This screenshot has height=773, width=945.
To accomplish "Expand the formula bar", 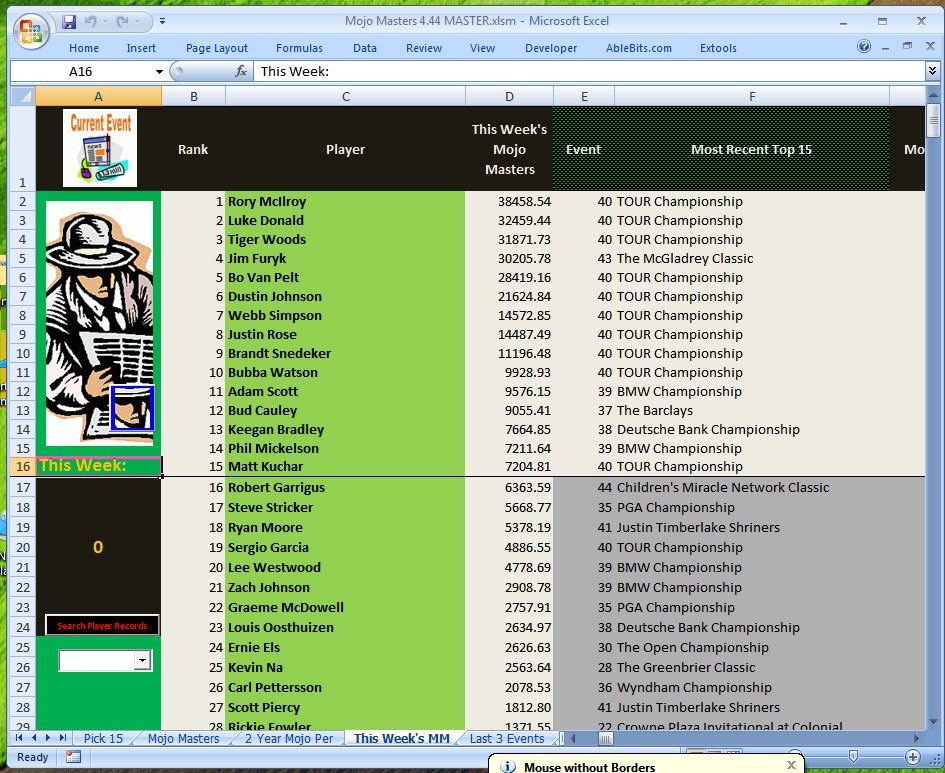I will pos(932,71).
